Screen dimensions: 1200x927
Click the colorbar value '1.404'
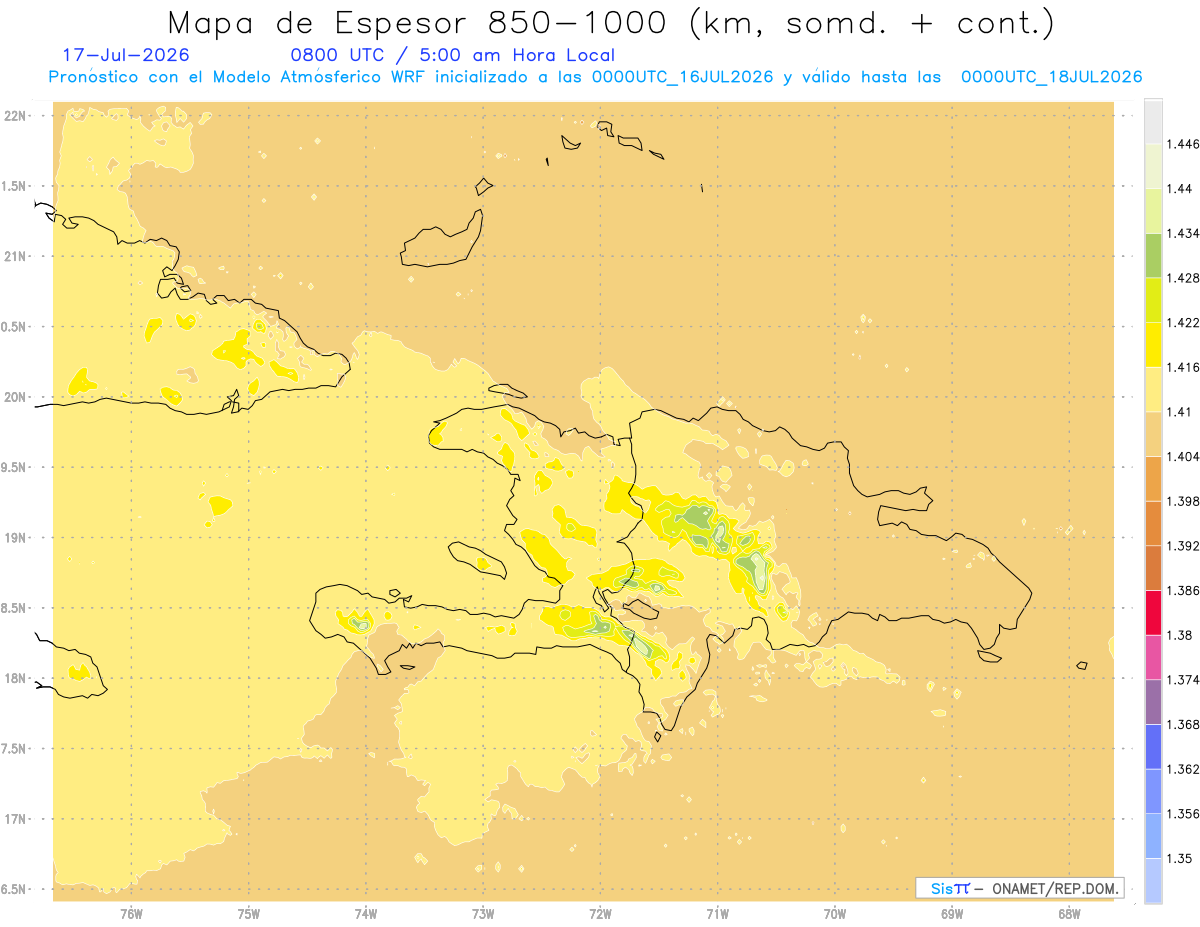point(1184,456)
